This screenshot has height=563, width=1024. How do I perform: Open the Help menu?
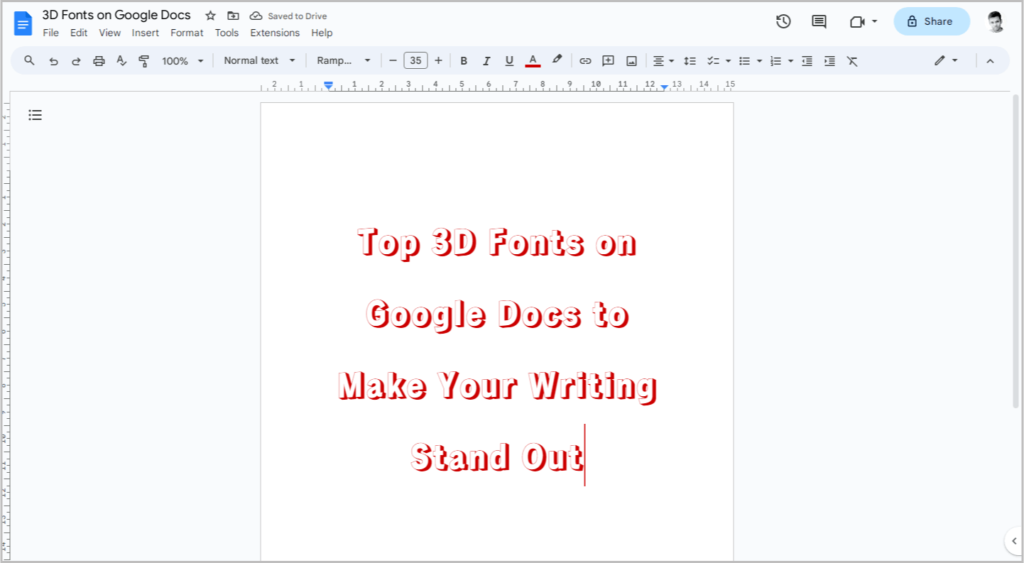point(321,33)
